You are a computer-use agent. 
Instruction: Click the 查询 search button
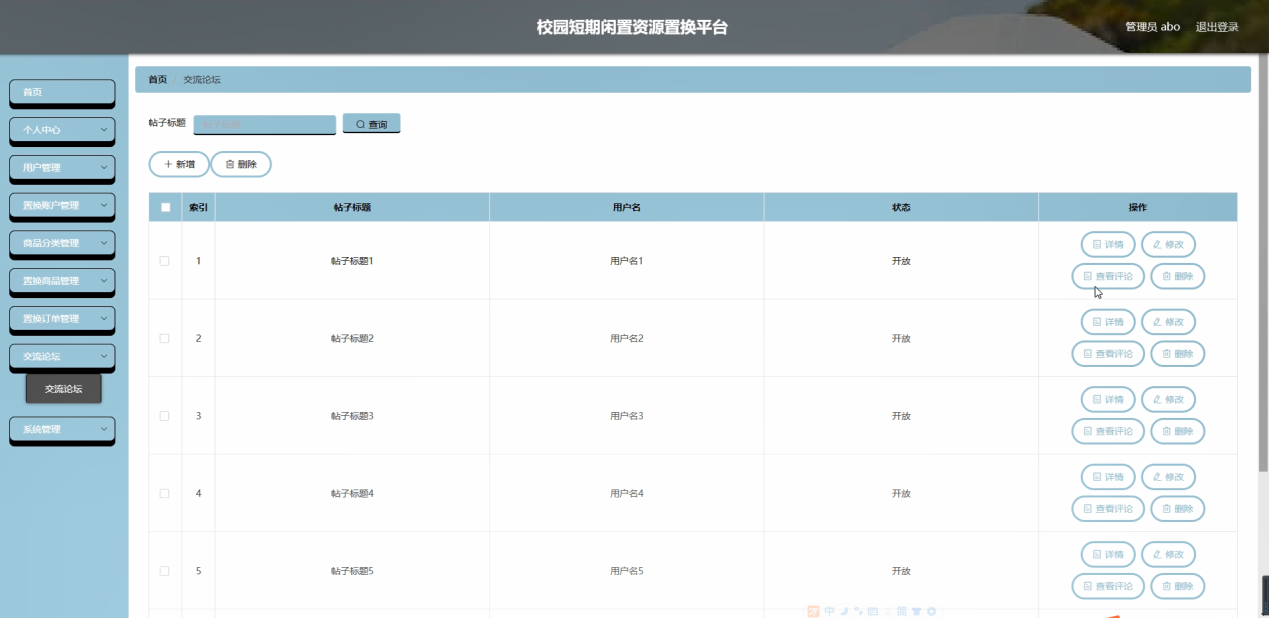(x=371, y=124)
